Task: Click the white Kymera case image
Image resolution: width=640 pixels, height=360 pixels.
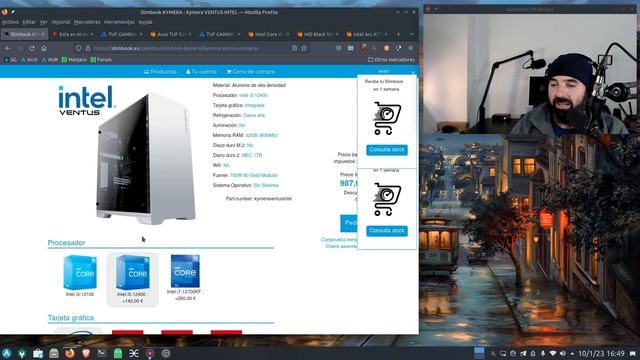Action: click(146, 158)
